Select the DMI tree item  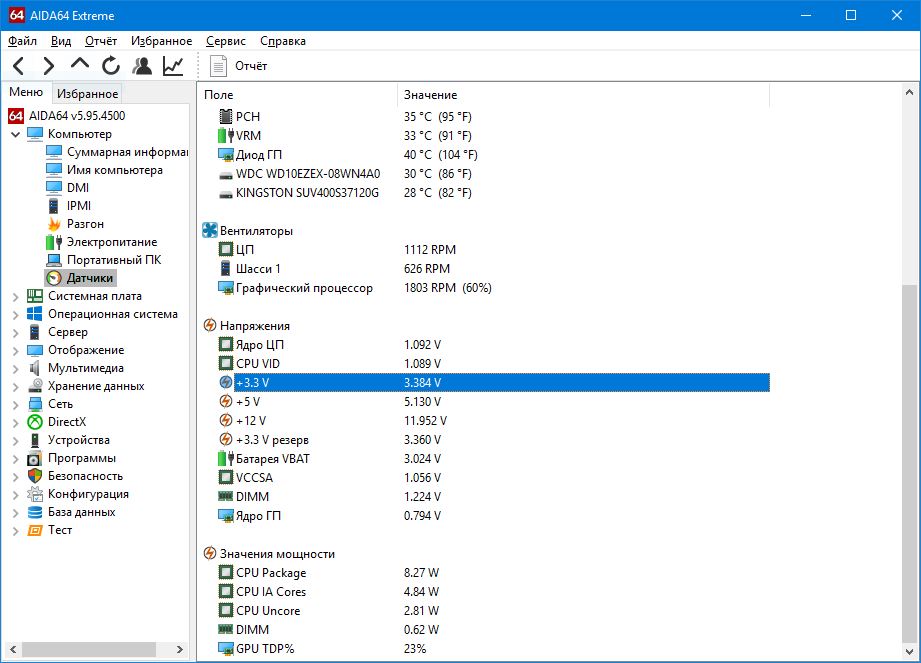[x=78, y=188]
